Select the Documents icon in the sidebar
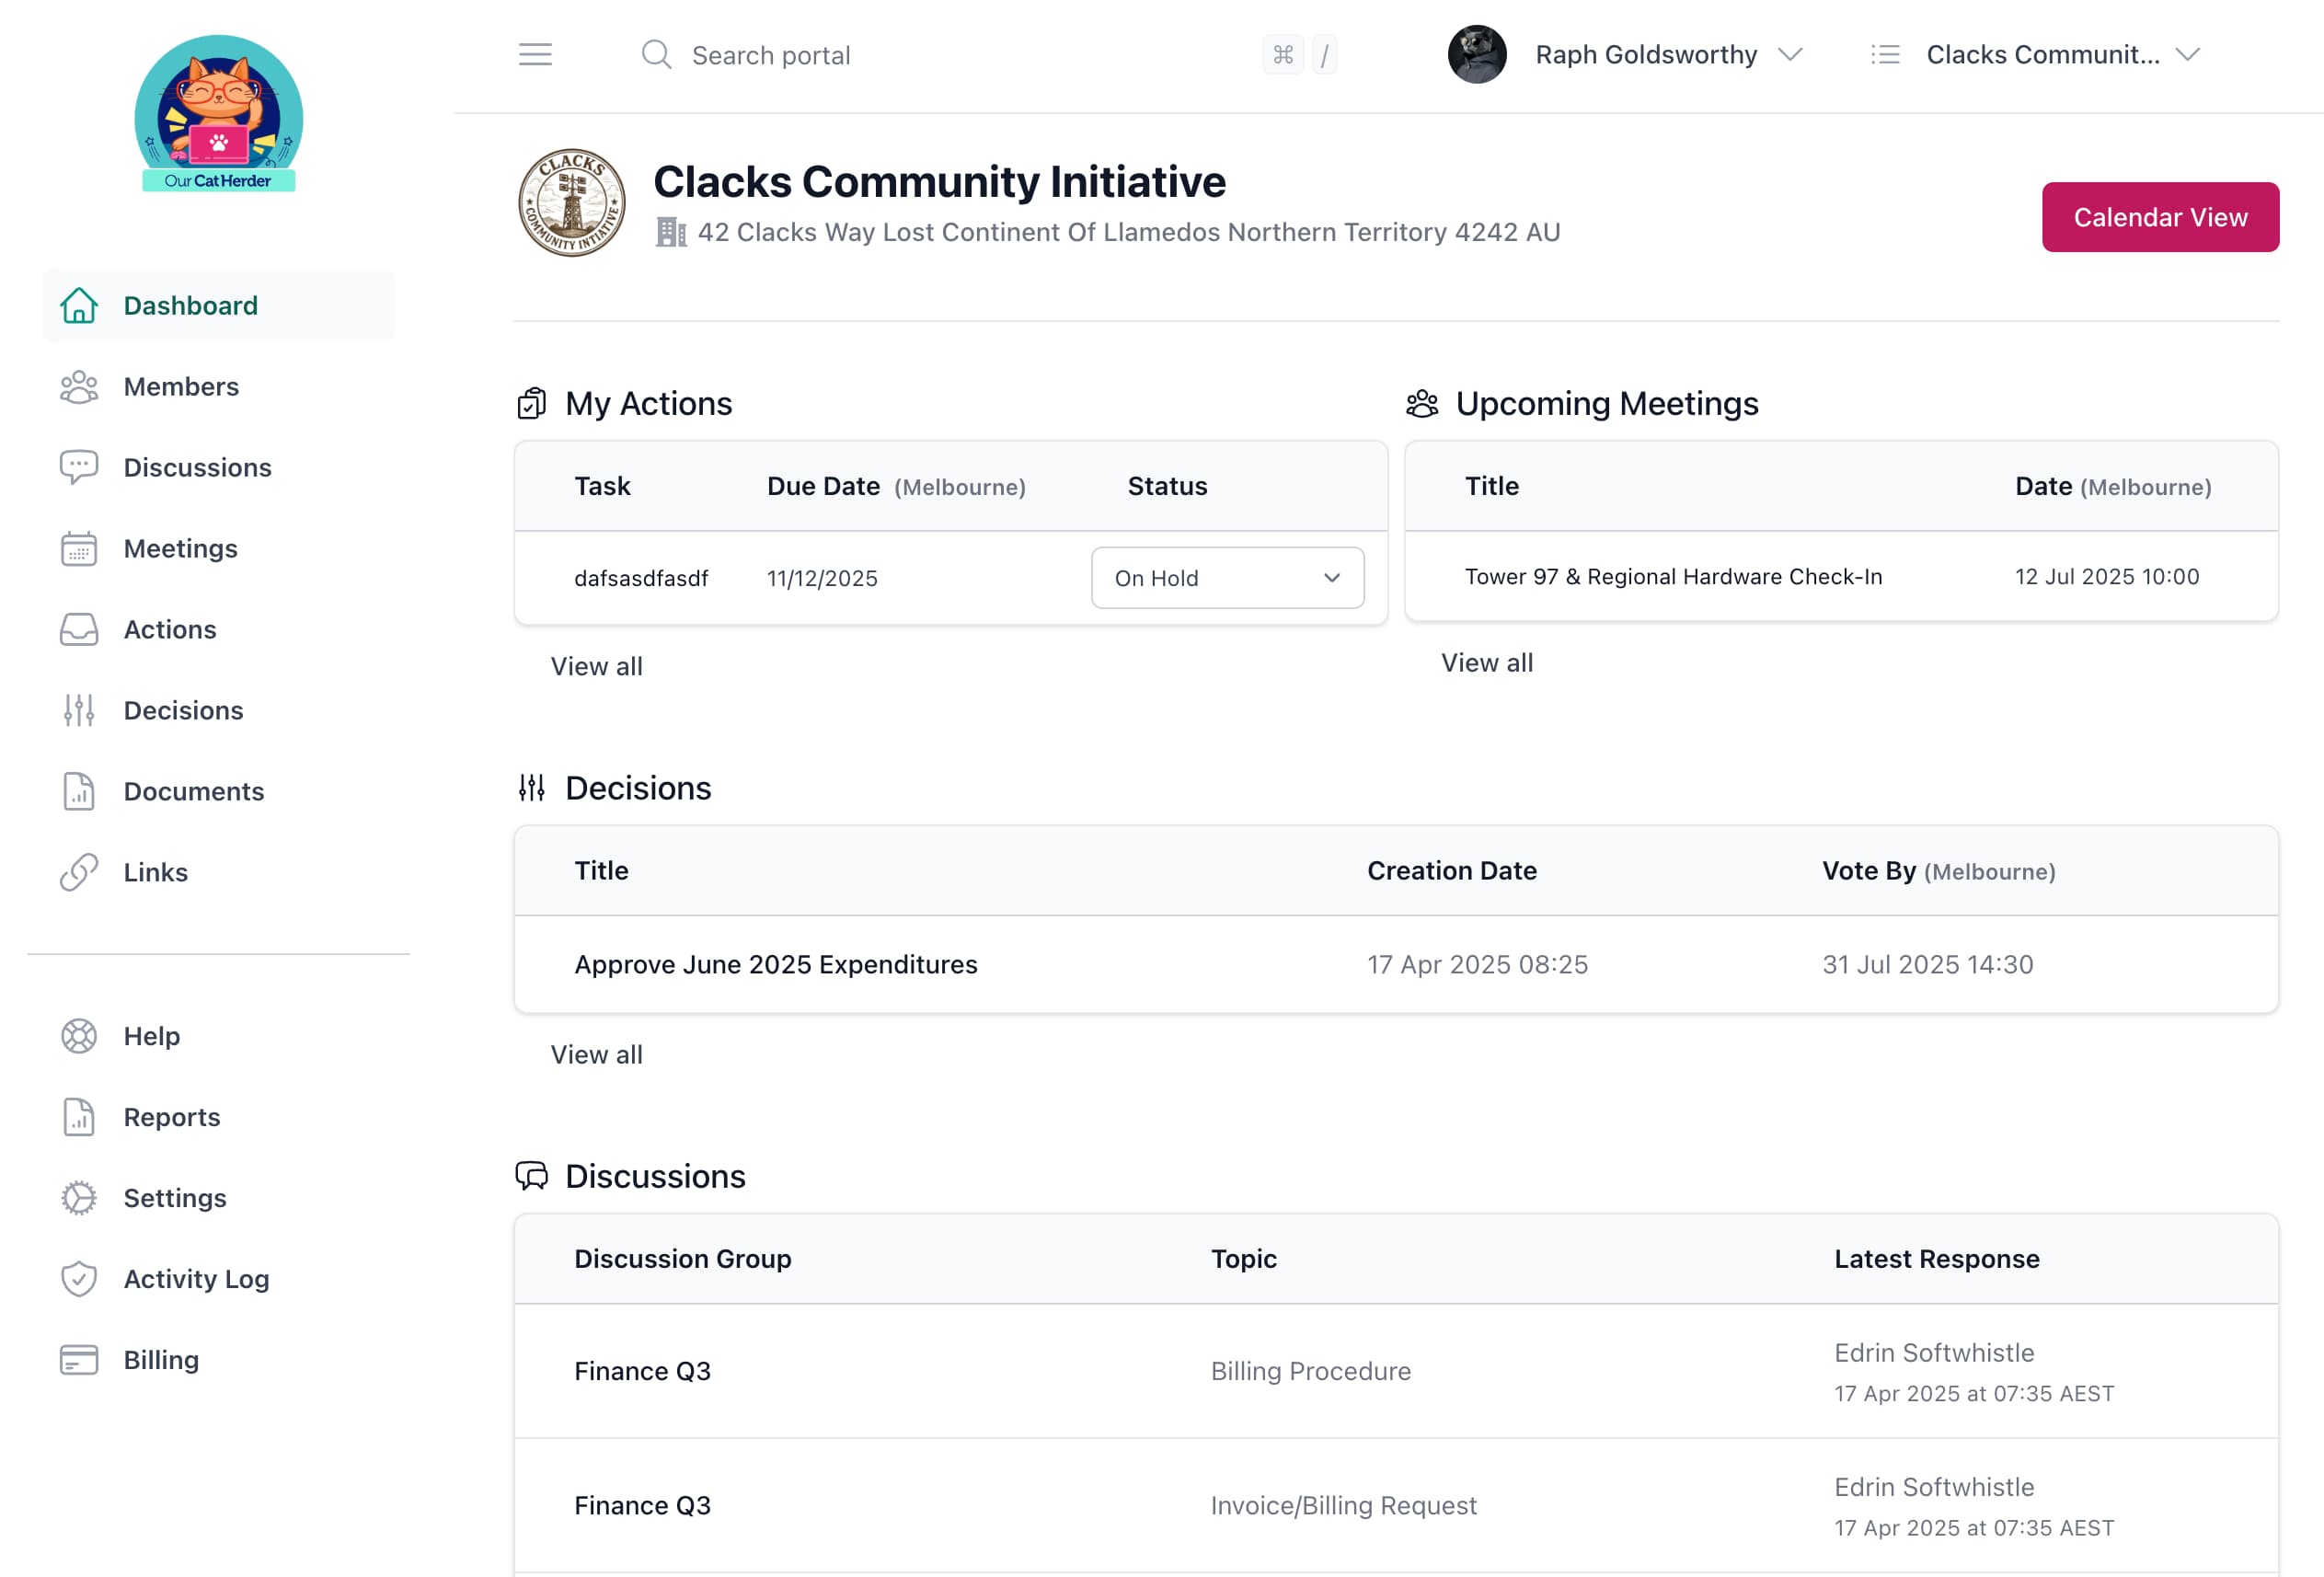The width and height of the screenshot is (2324, 1577). (79, 791)
